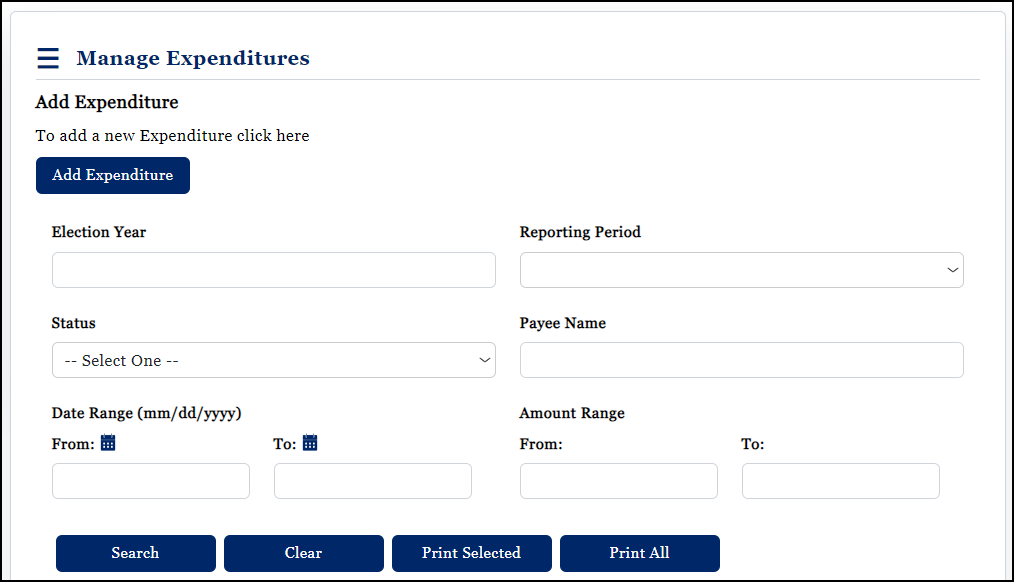Select the Date Range To input box

point(372,481)
